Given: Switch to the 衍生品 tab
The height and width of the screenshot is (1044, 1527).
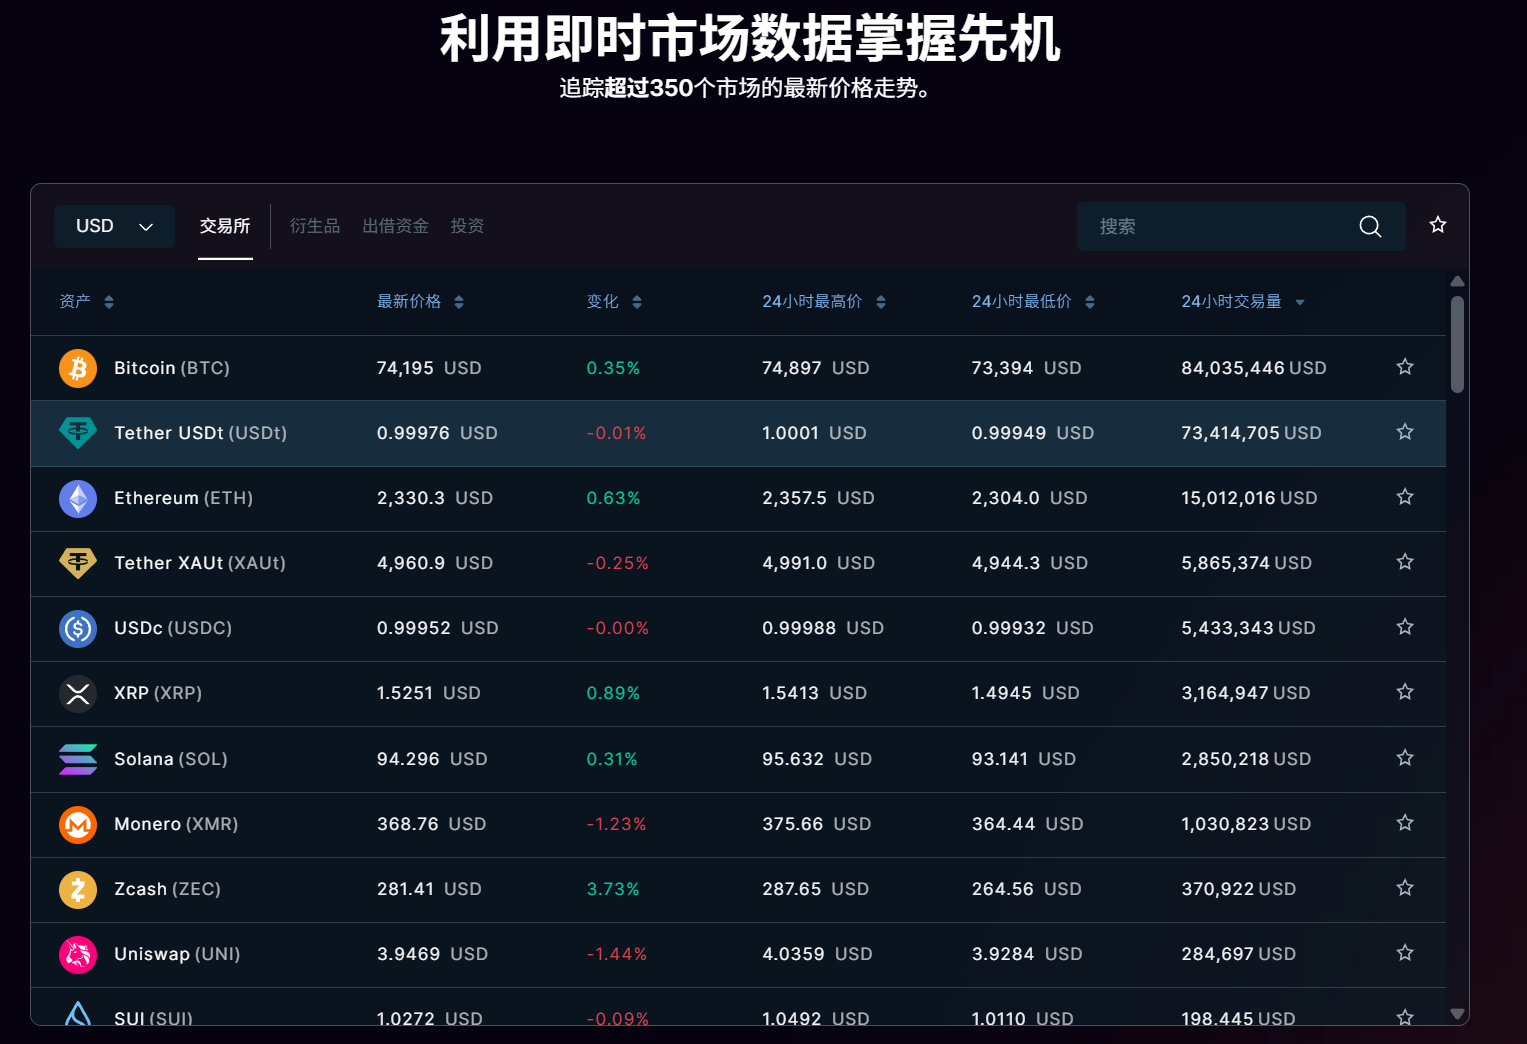Looking at the screenshot, I should [x=314, y=226].
